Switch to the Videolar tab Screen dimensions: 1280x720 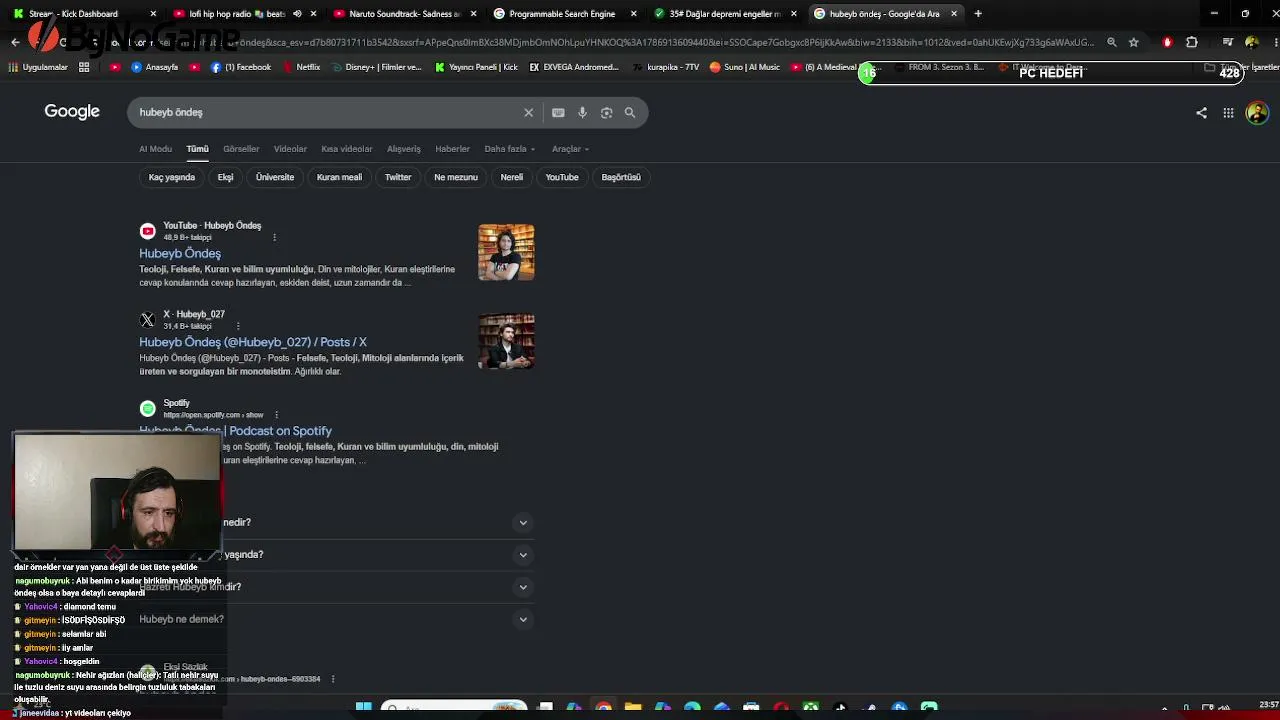point(290,149)
